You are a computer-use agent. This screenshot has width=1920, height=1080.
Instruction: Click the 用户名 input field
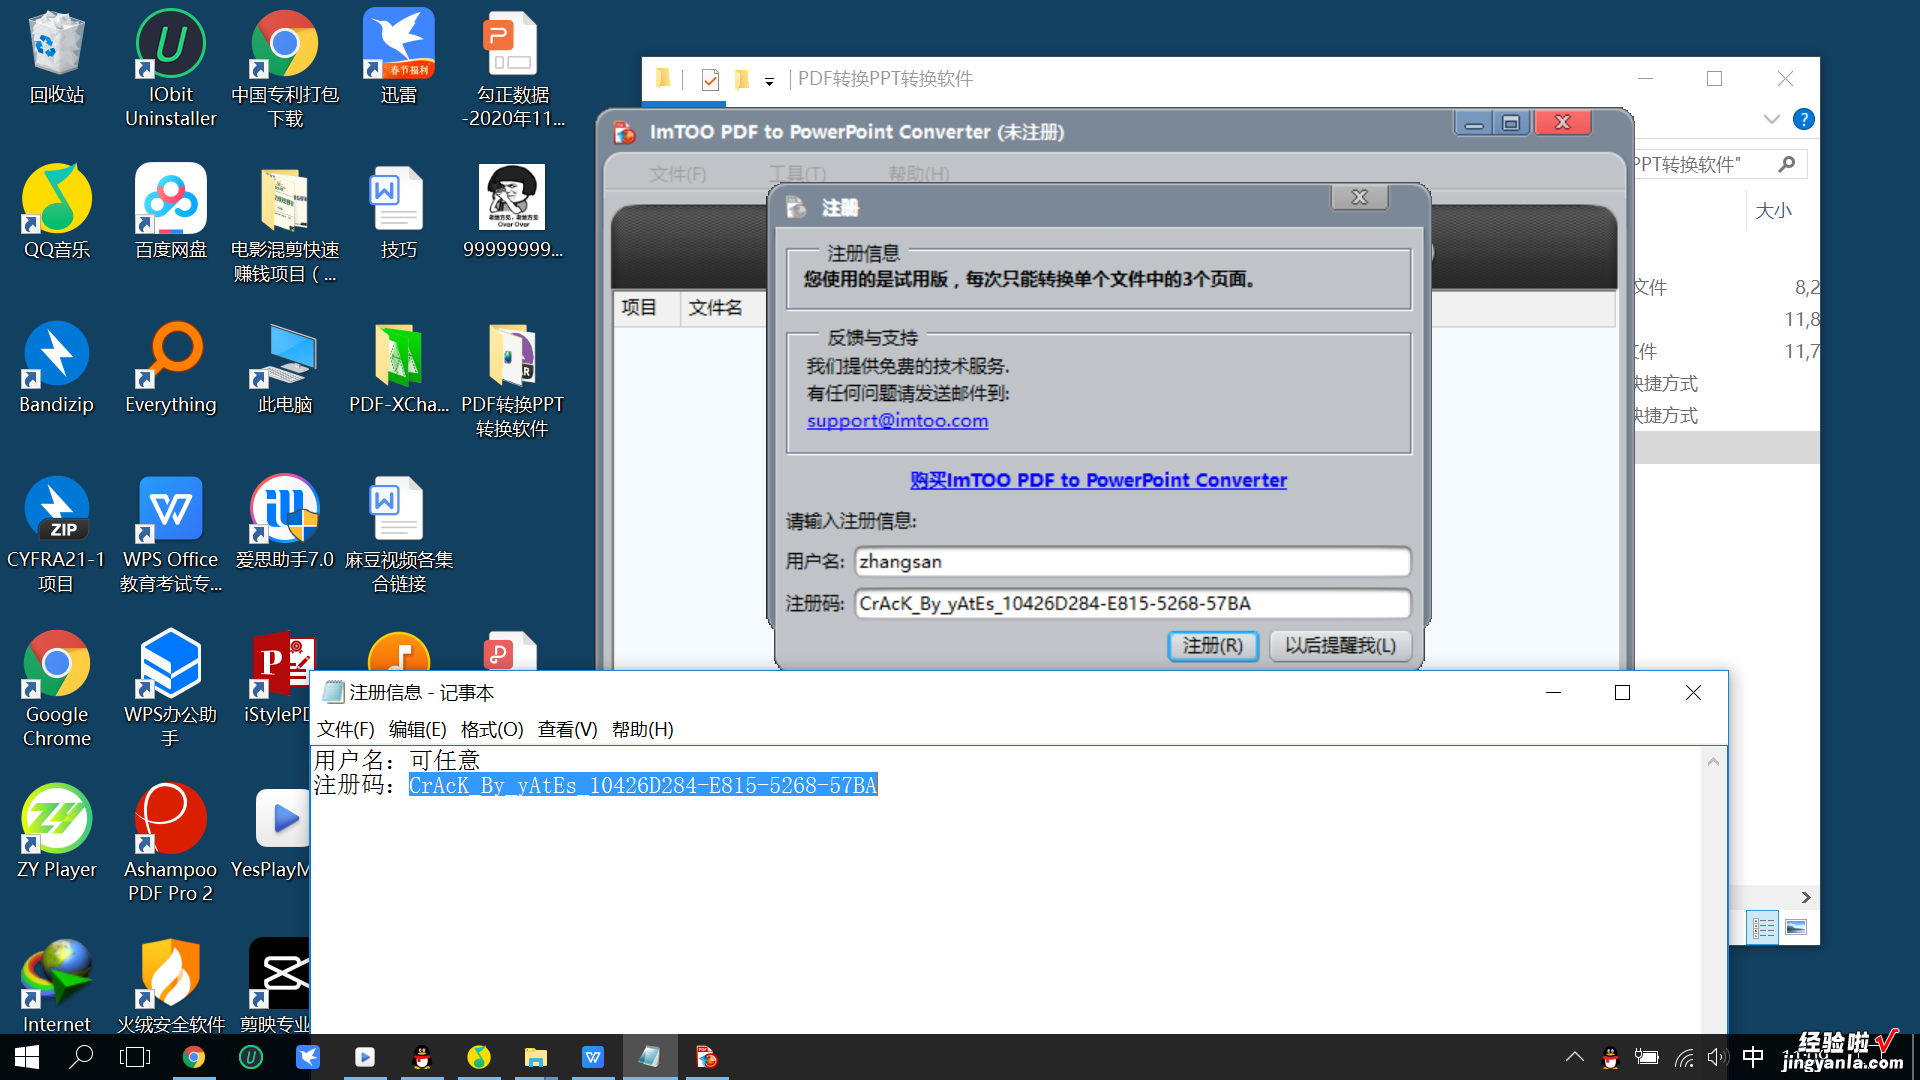click(1132, 562)
